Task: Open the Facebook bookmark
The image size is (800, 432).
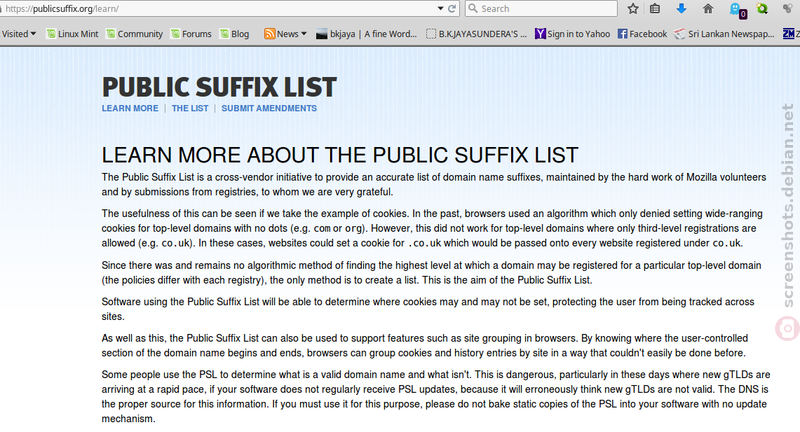Action: [642, 34]
